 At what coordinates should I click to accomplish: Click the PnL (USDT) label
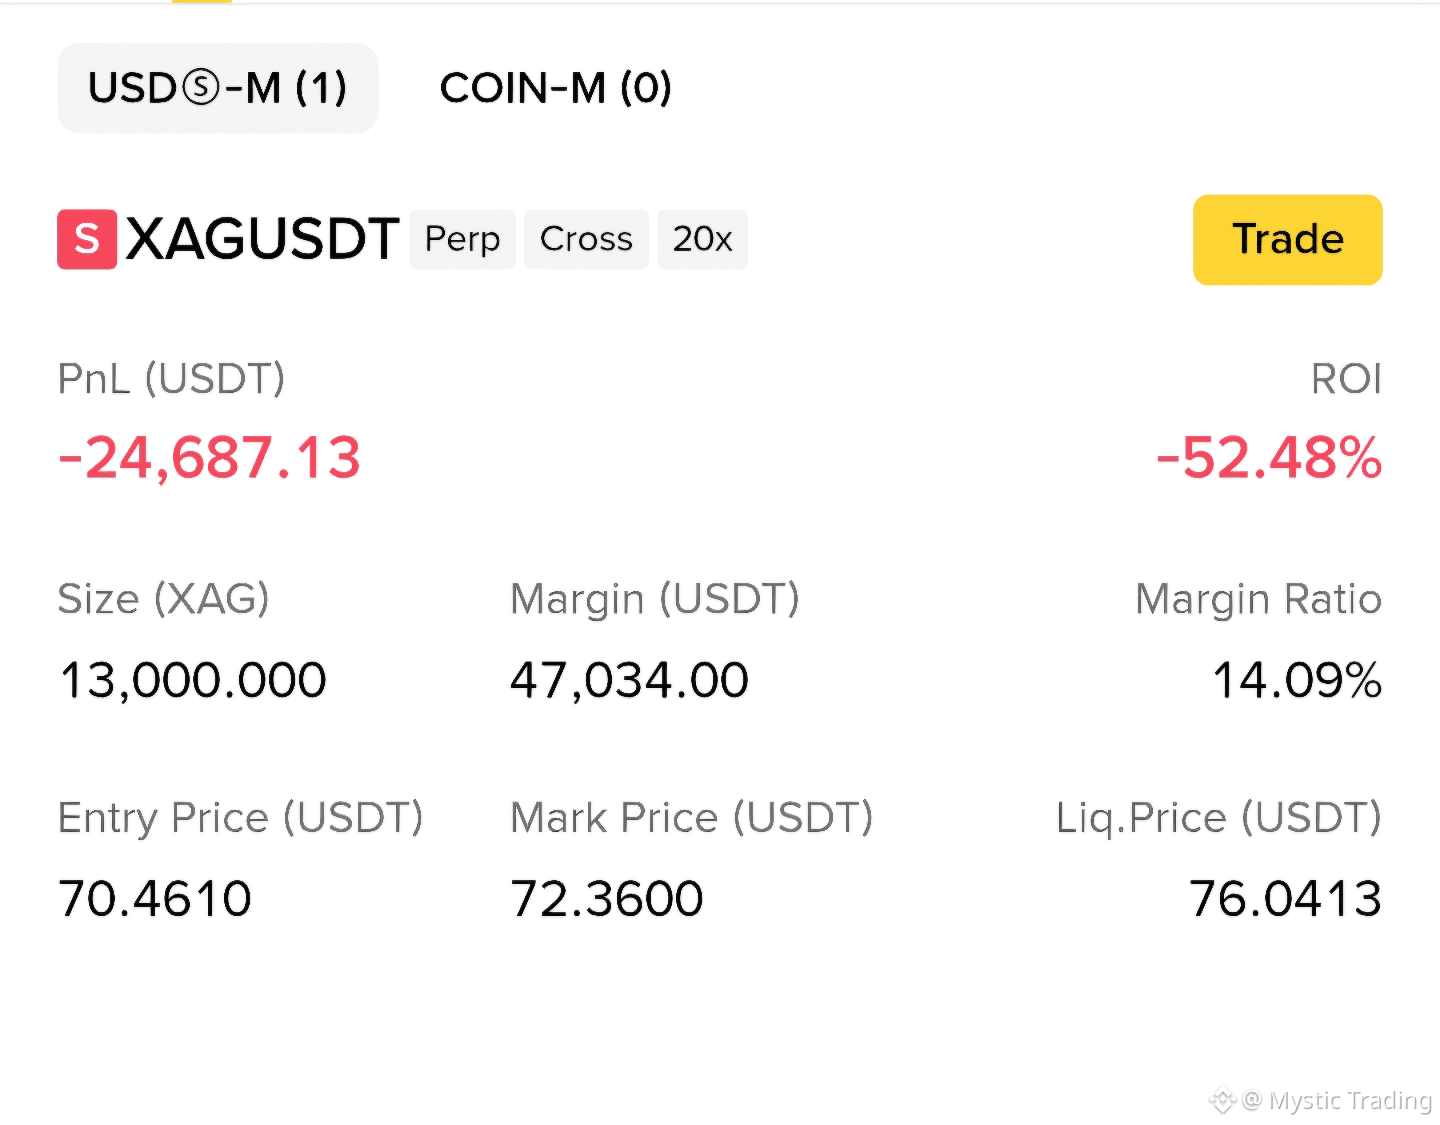point(171,379)
